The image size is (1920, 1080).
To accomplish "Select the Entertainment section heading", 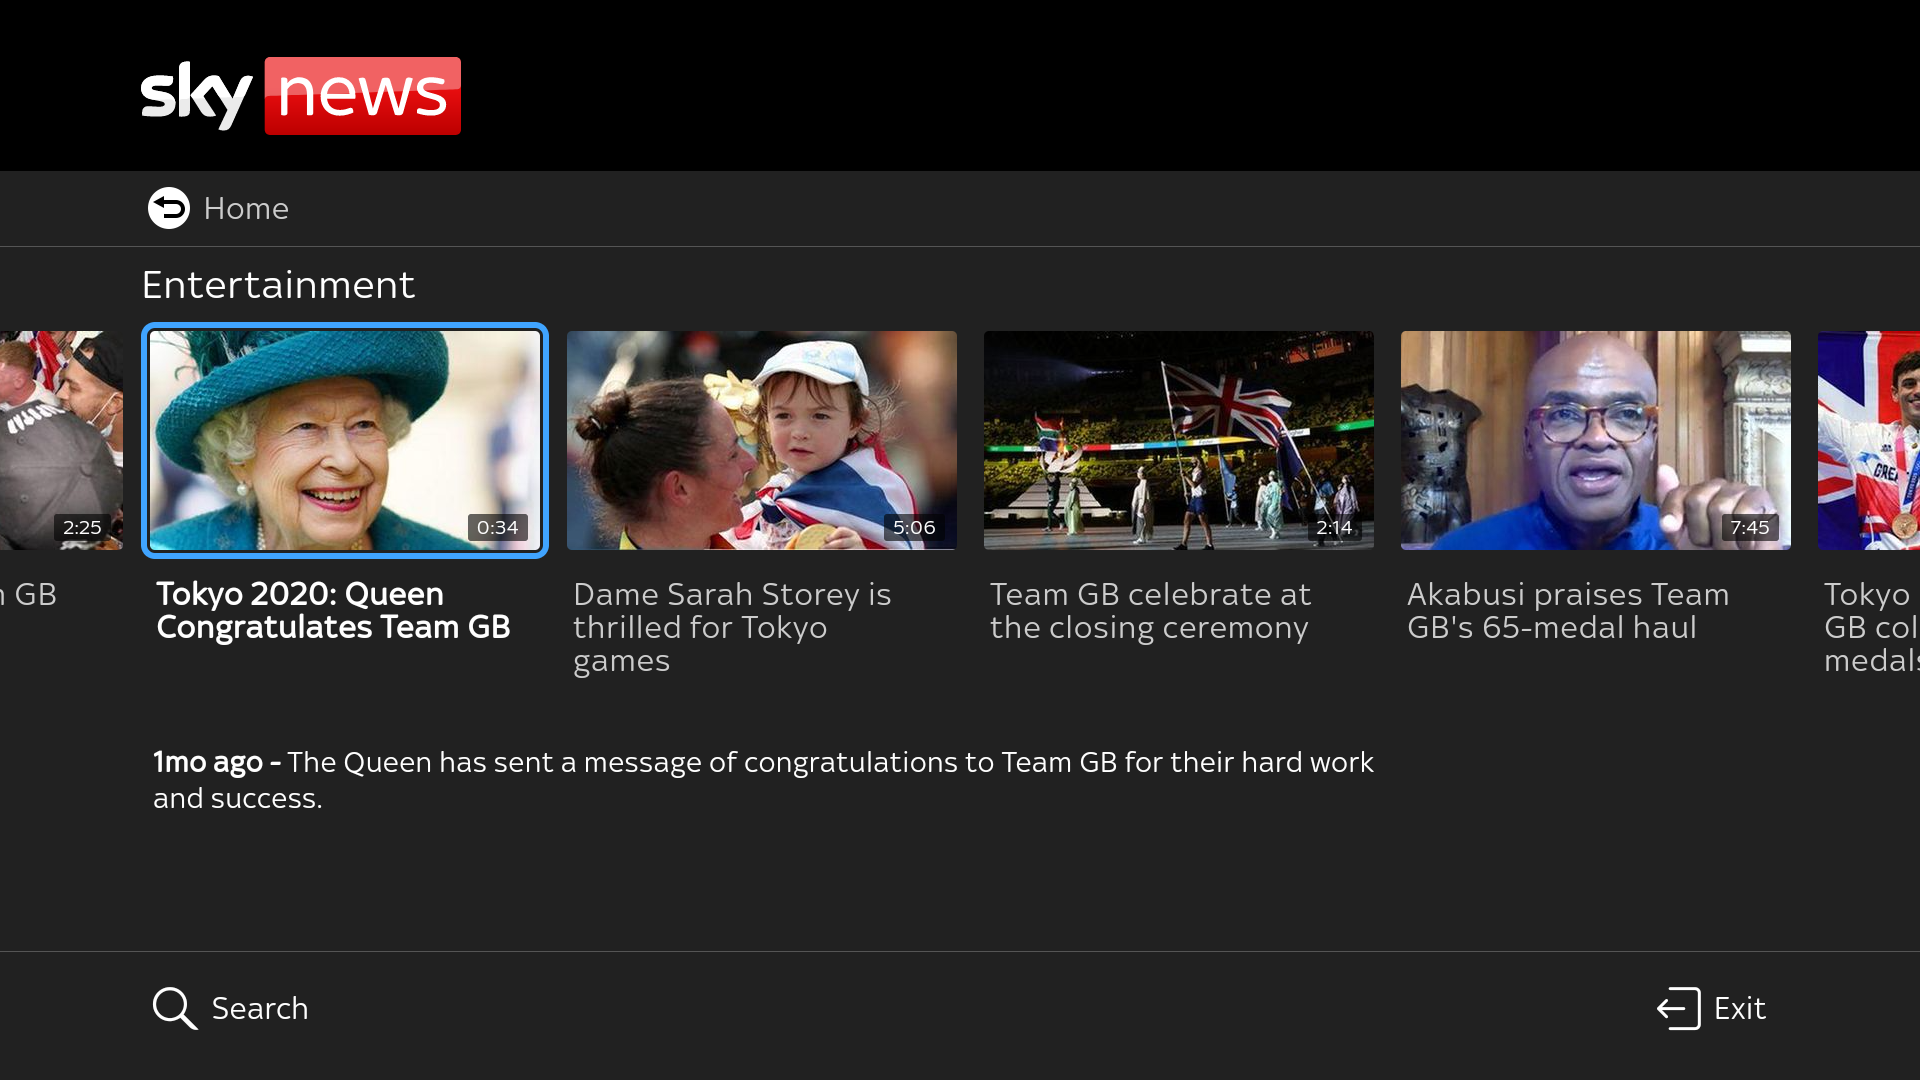I will [278, 285].
